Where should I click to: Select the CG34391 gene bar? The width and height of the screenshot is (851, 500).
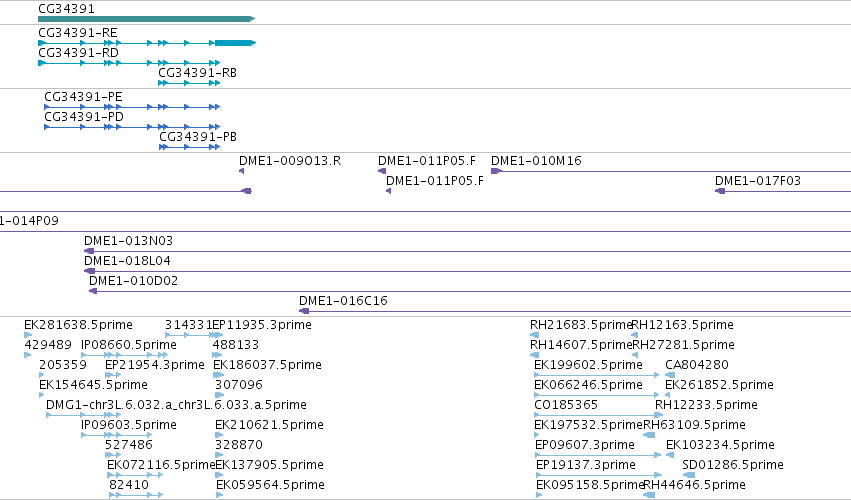(x=147, y=19)
